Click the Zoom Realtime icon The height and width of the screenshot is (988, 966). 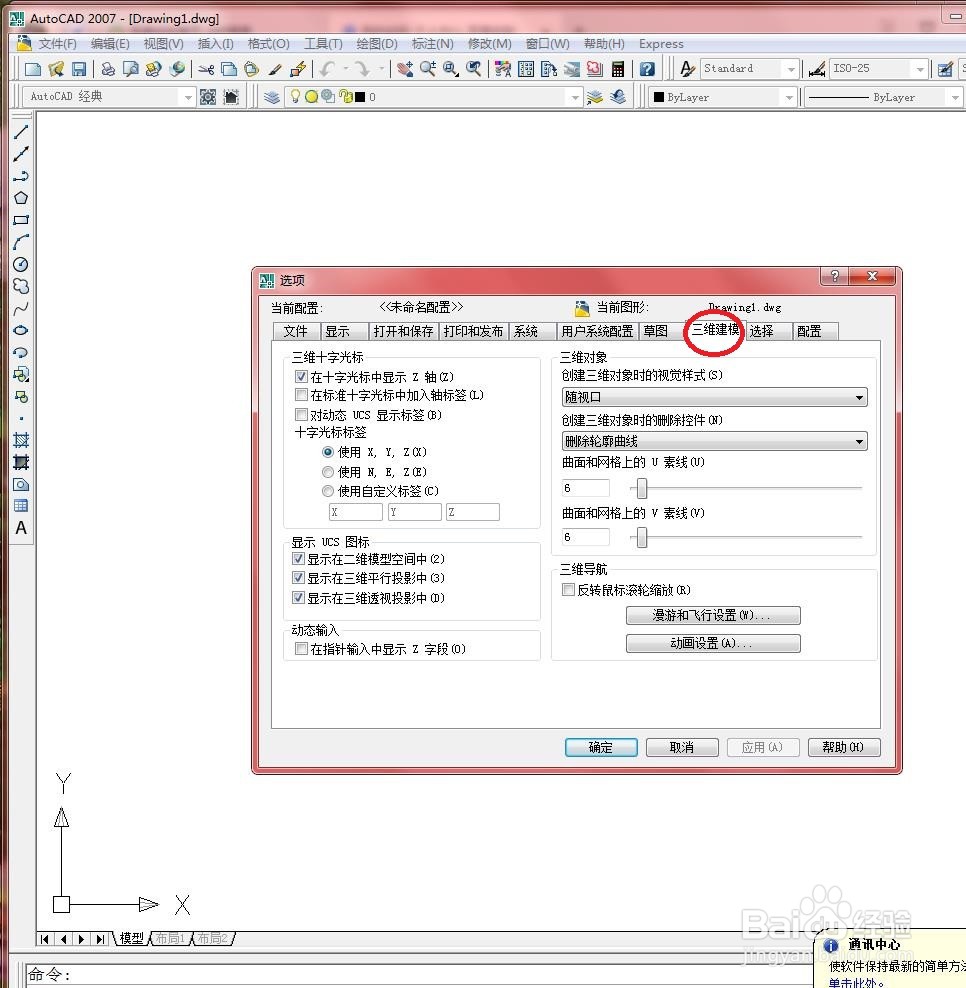(x=428, y=69)
